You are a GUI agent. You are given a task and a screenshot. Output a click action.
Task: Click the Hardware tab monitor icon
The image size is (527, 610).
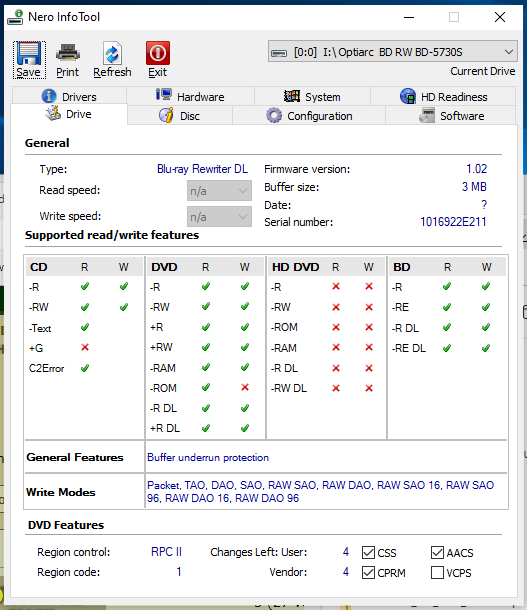[164, 95]
